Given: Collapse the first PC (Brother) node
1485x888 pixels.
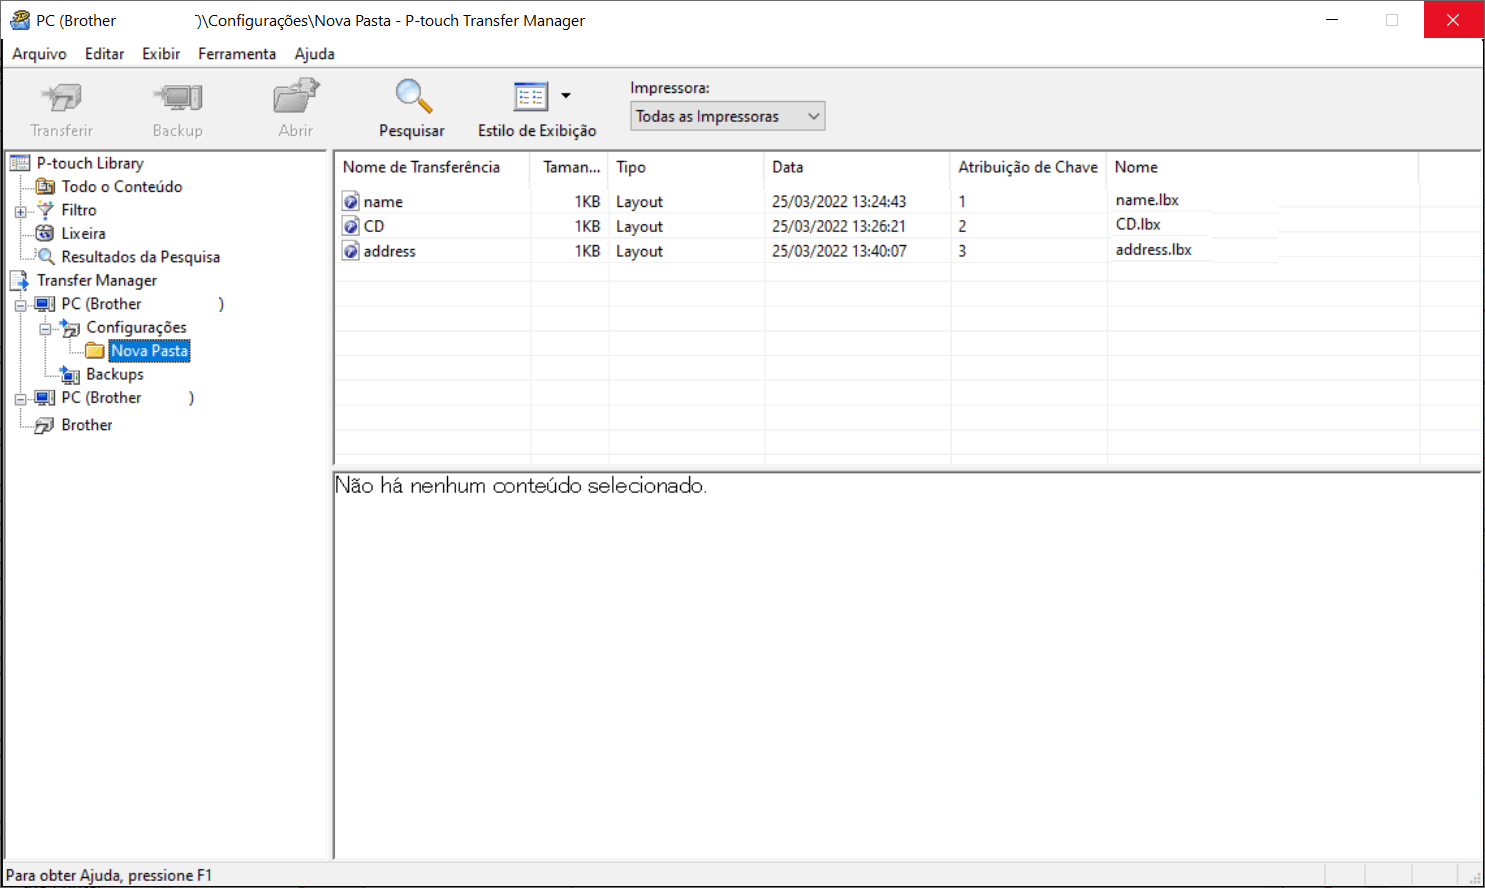Looking at the screenshot, I should point(20,305).
